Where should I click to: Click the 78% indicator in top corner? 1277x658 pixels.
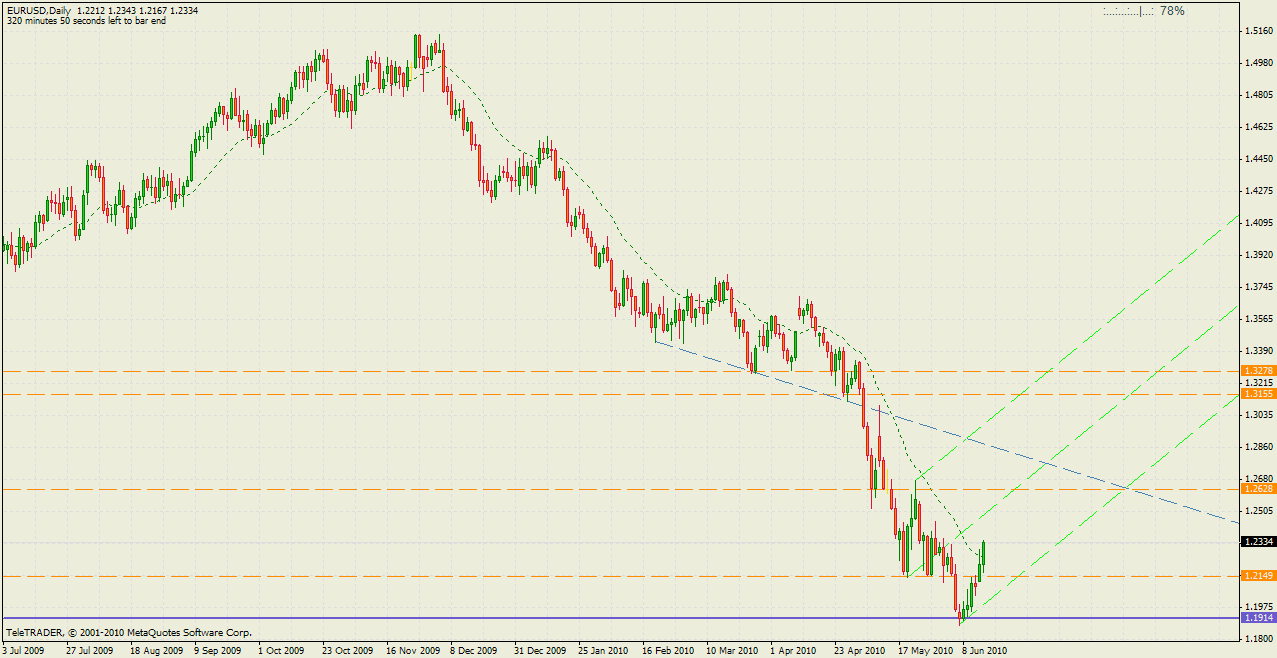tap(1172, 11)
